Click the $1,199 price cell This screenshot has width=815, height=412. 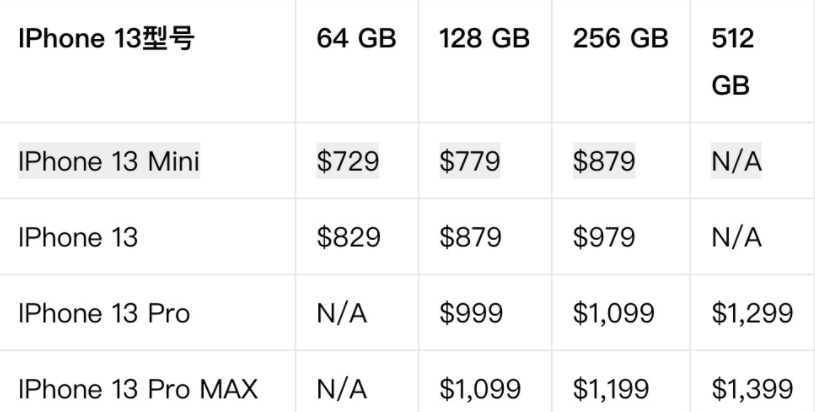(611, 389)
